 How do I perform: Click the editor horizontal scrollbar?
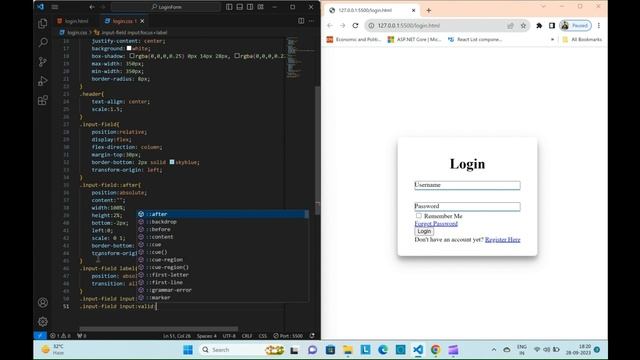tap(158, 329)
